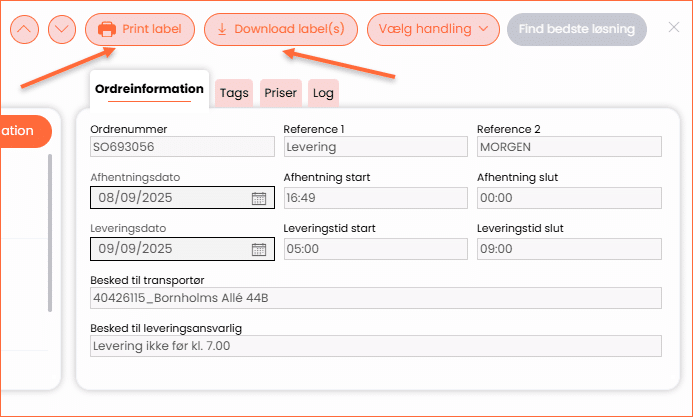Switch to the Tags tab
This screenshot has width=693, height=417.
(x=234, y=93)
